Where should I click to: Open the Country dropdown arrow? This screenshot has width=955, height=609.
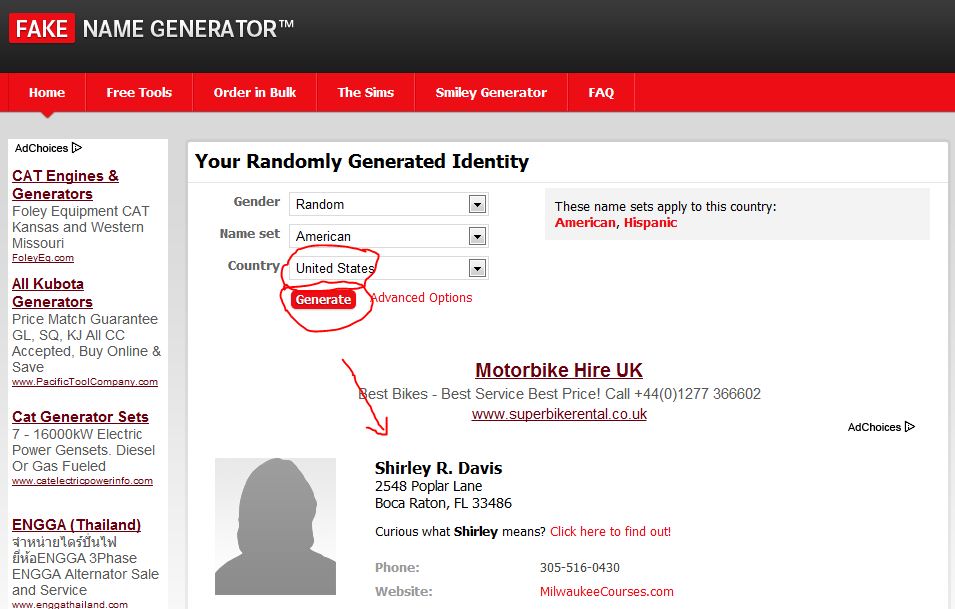tap(477, 268)
